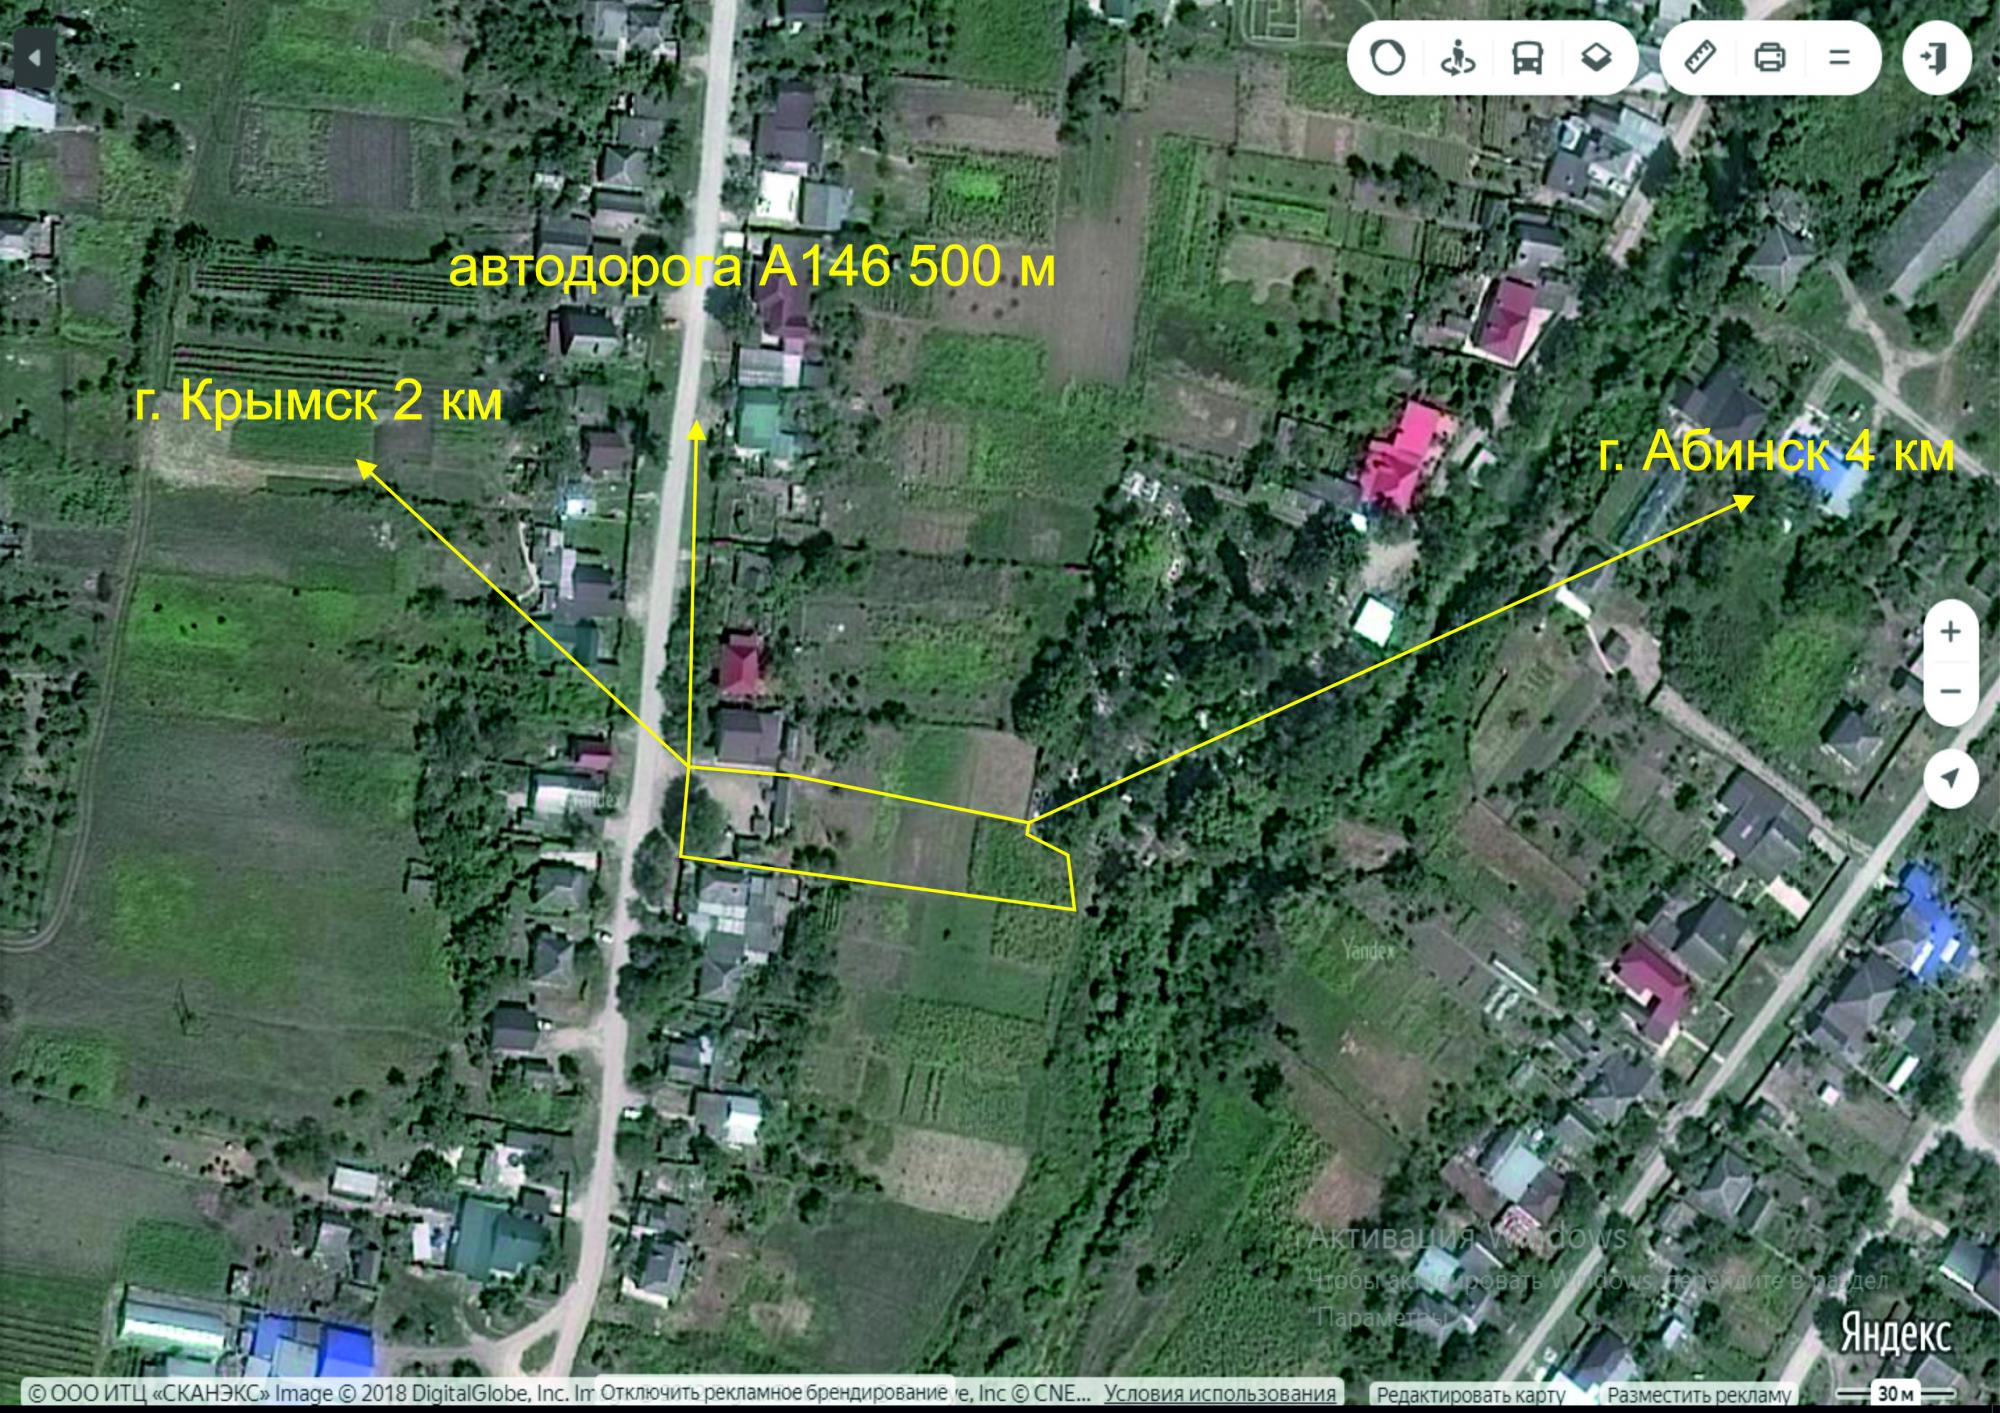
Task: Click 'Отключить рекламное брендирование'
Action: coord(773,1392)
